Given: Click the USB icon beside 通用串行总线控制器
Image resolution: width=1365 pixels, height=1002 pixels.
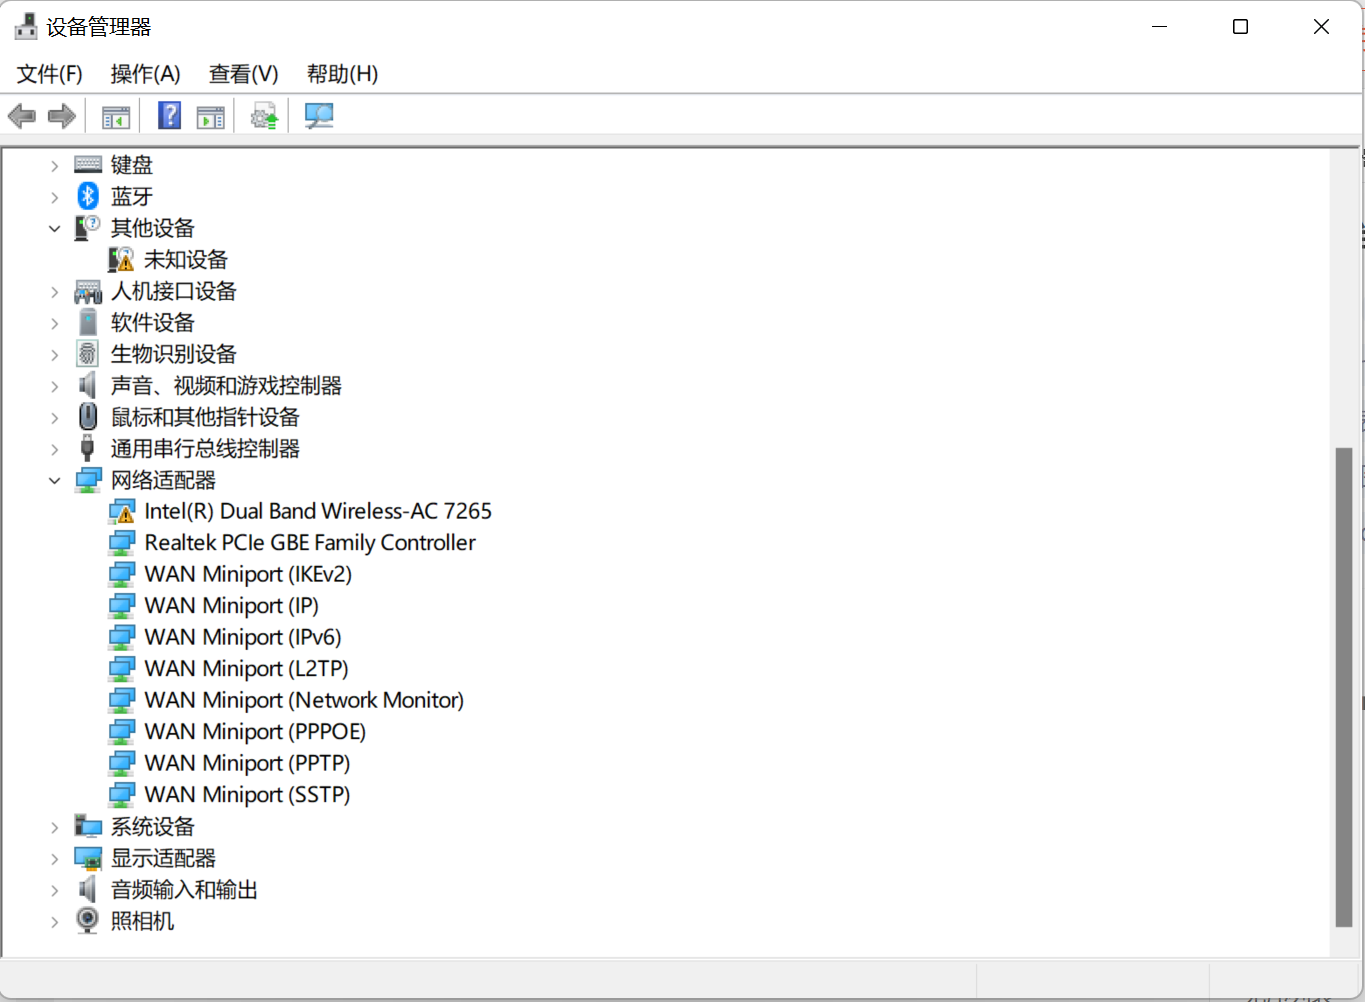Looking at the screenshot, I should [88, 448].
